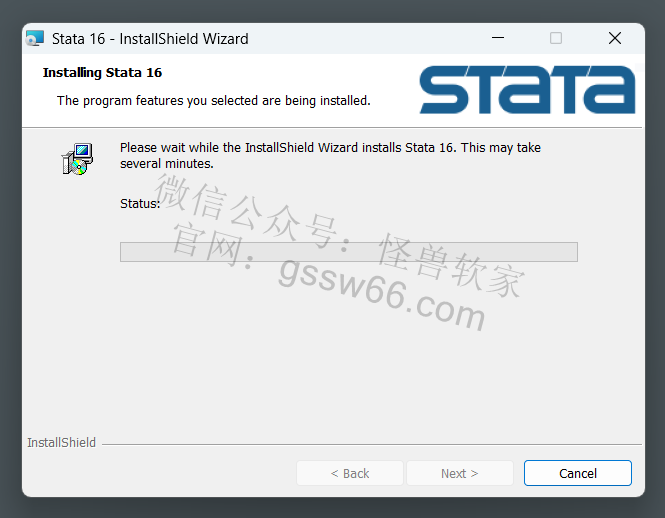The image size is (665, 518).
Task: Click the InstallShield footer label
Action: pyautogui.click(x=61, y=442)
